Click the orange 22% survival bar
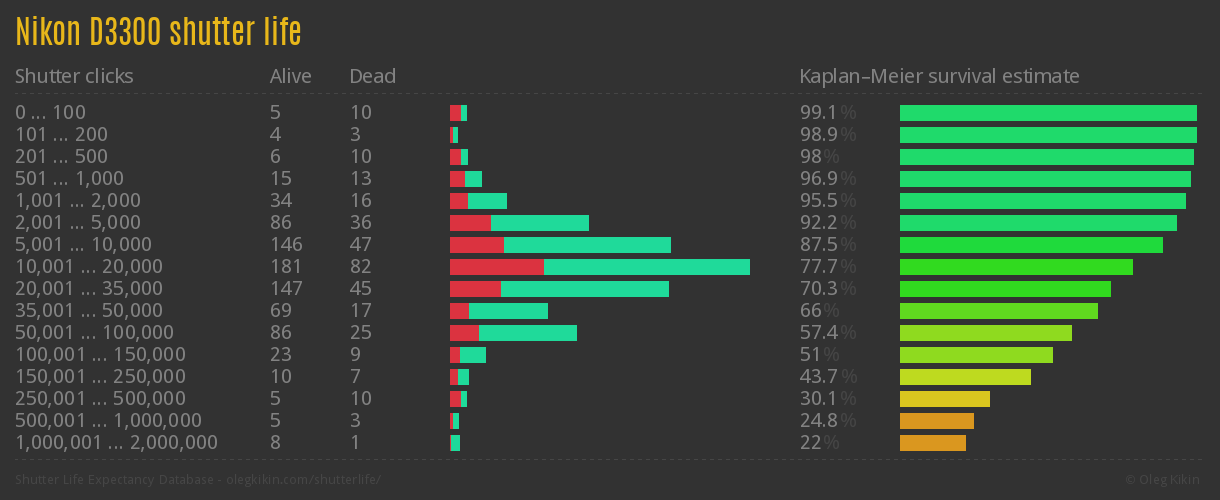The height and width of the screenshot is (500, 1220). [x=933, y=443]
